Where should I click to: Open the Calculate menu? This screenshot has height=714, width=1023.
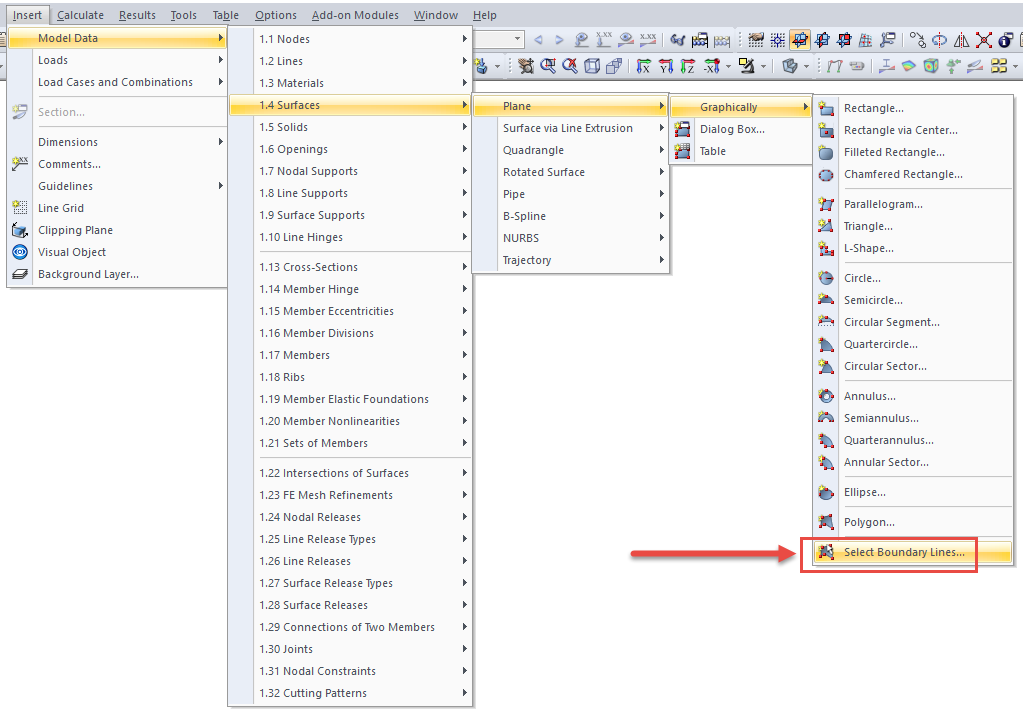(80, 15)
